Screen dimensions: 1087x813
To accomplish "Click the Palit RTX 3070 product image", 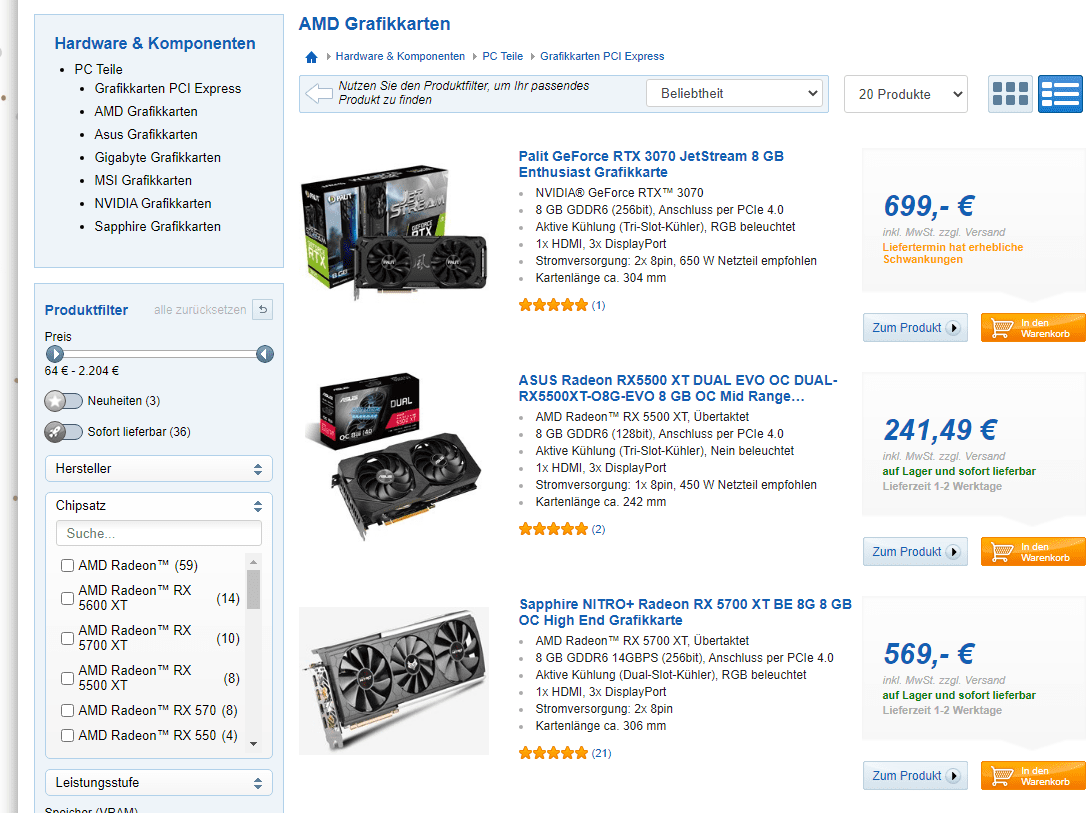I will coord(394,231).
